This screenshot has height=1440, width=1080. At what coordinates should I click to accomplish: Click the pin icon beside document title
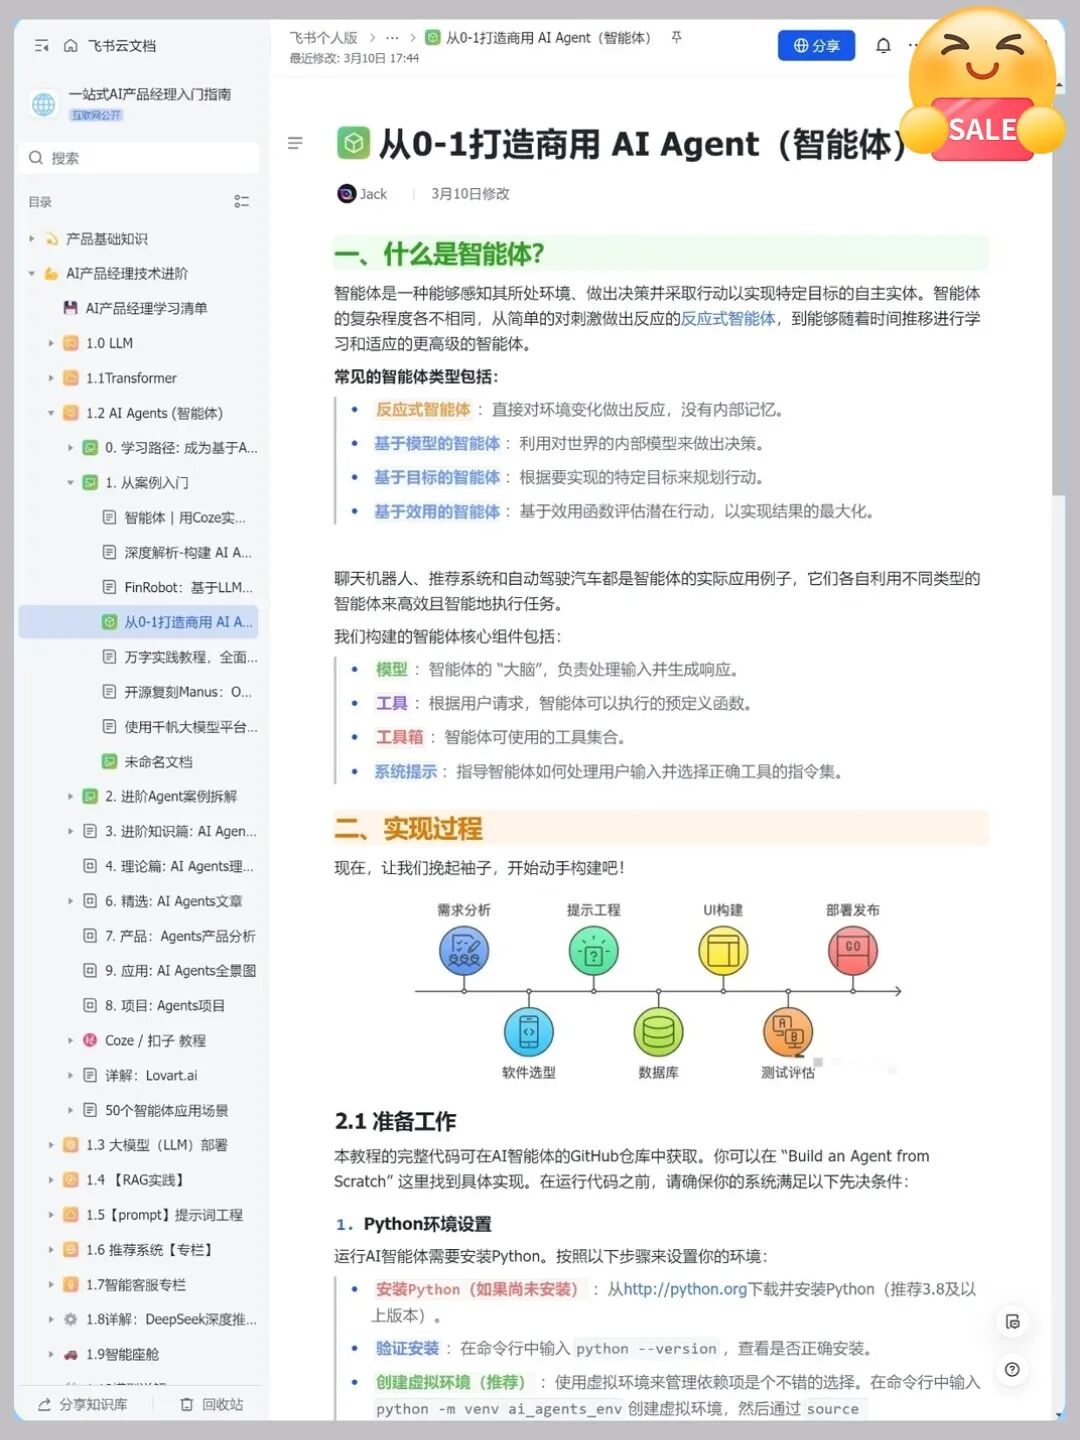(x=676, y=37)
